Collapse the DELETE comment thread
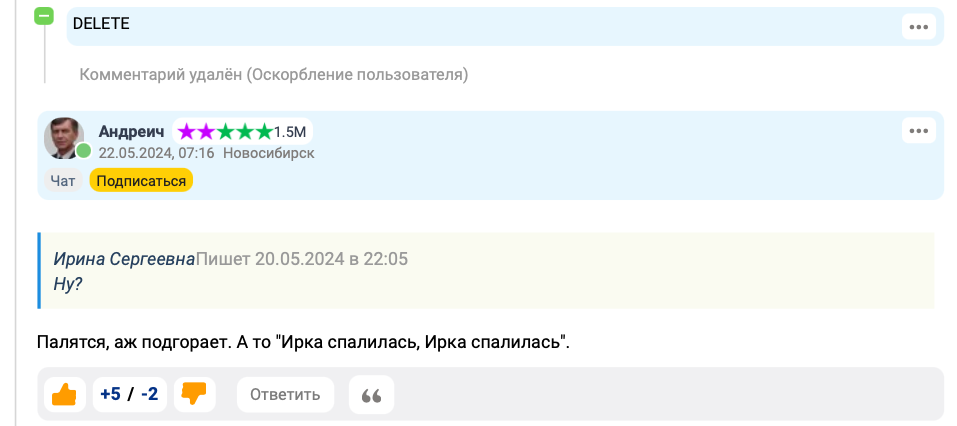Screen dimensions: 957x426 [x=44, y=16]
